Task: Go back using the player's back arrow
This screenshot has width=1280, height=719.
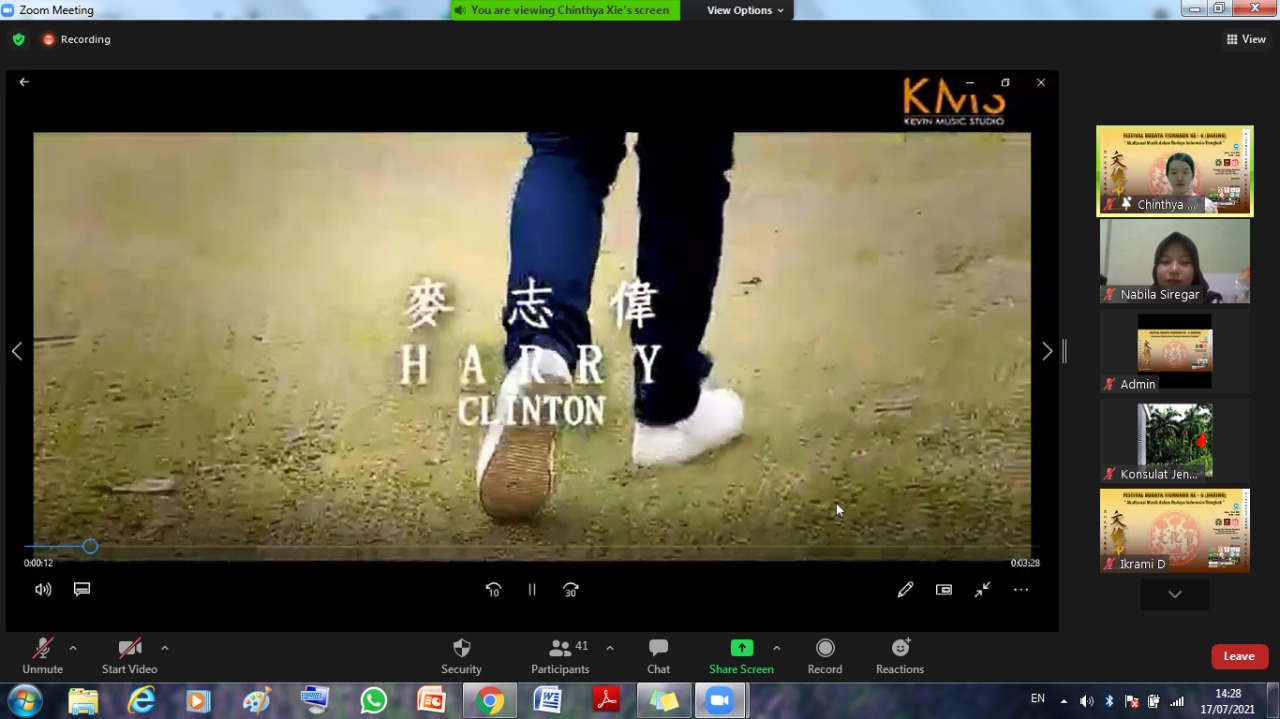Action: [x=24, y=82]
